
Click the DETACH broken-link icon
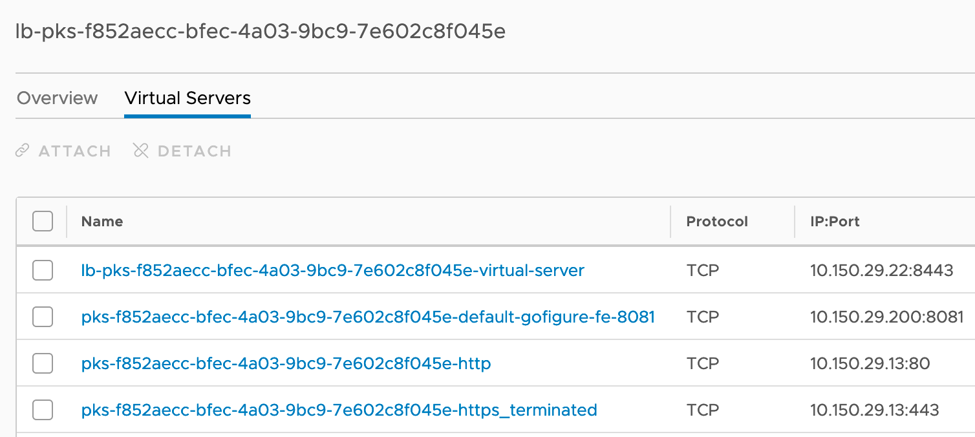[141, 151]
